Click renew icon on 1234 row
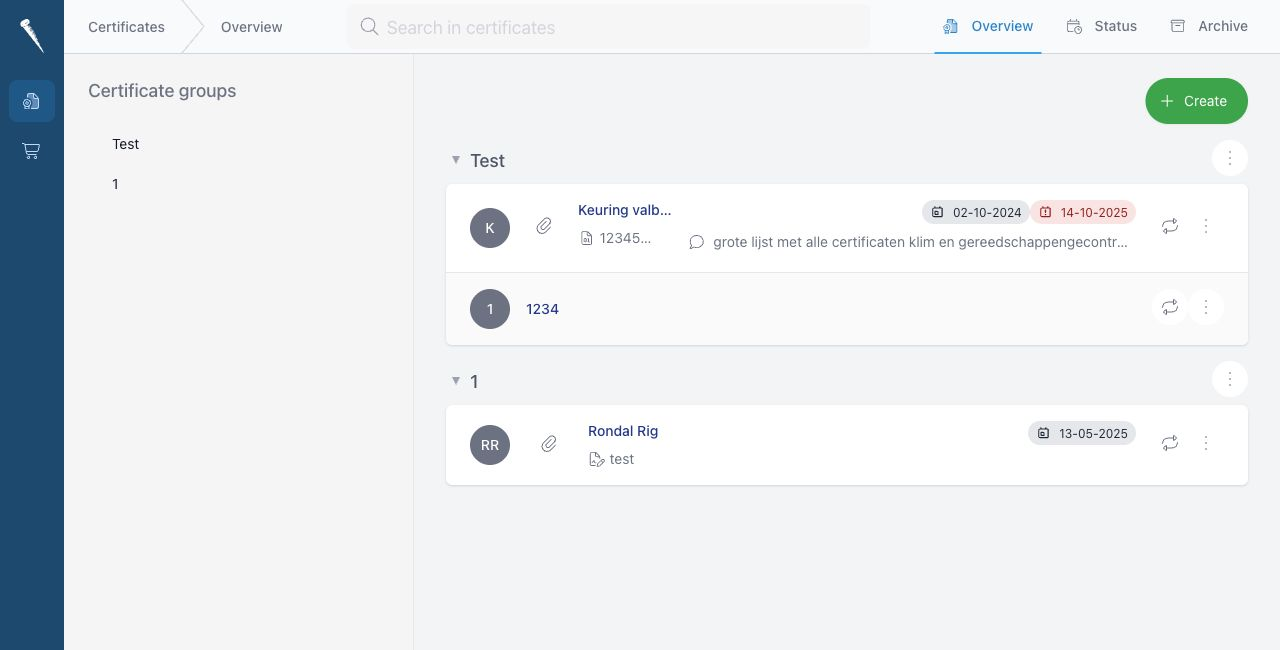1280x650 pixels. tap(1170, 307)
